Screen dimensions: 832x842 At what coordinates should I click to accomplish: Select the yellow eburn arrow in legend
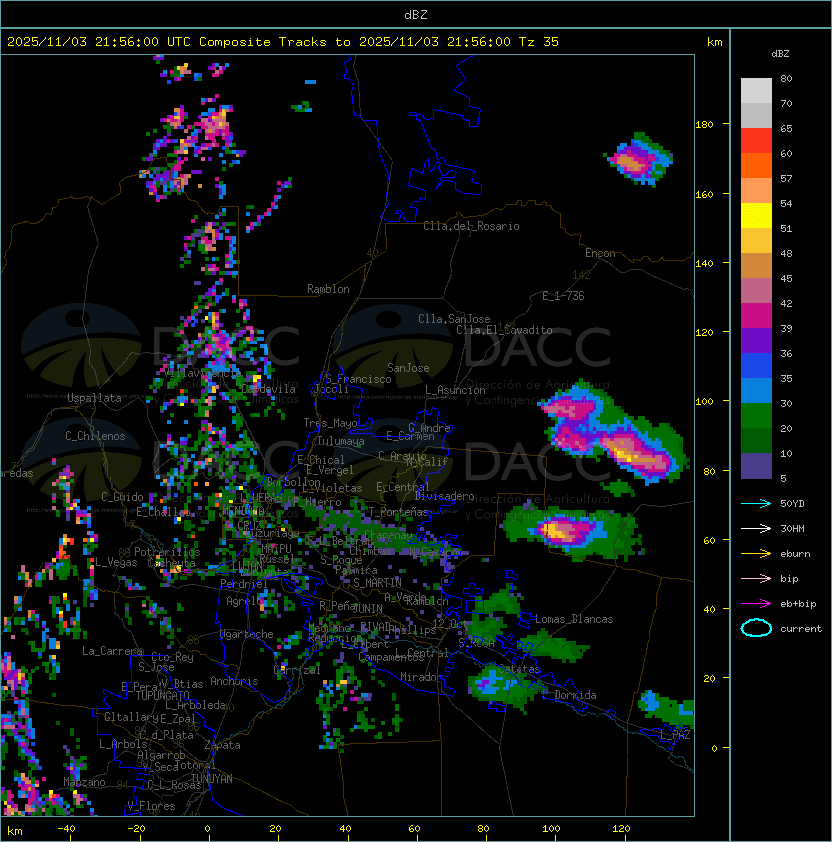click(756, 554)
